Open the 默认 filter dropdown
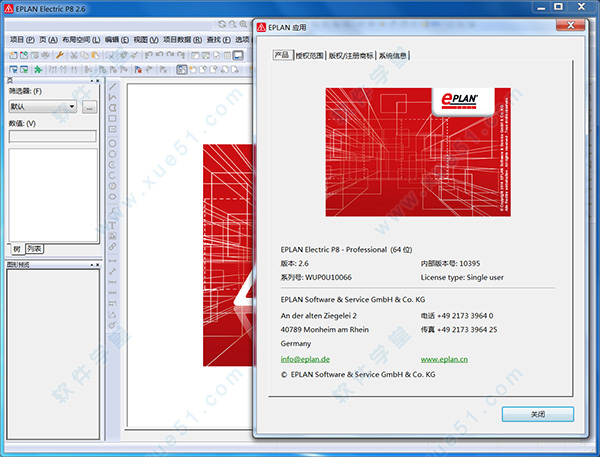Screen dimensions: 600x457 [43, 105]
